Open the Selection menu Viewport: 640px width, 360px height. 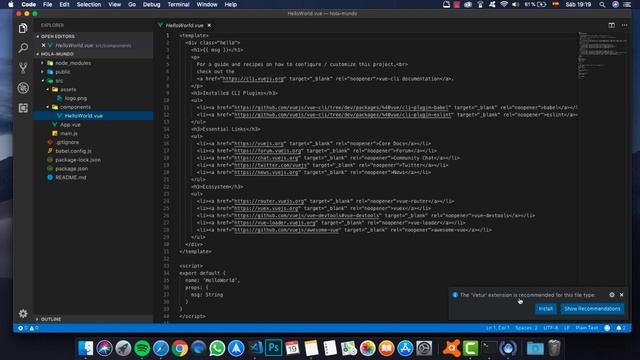[89, 4]
